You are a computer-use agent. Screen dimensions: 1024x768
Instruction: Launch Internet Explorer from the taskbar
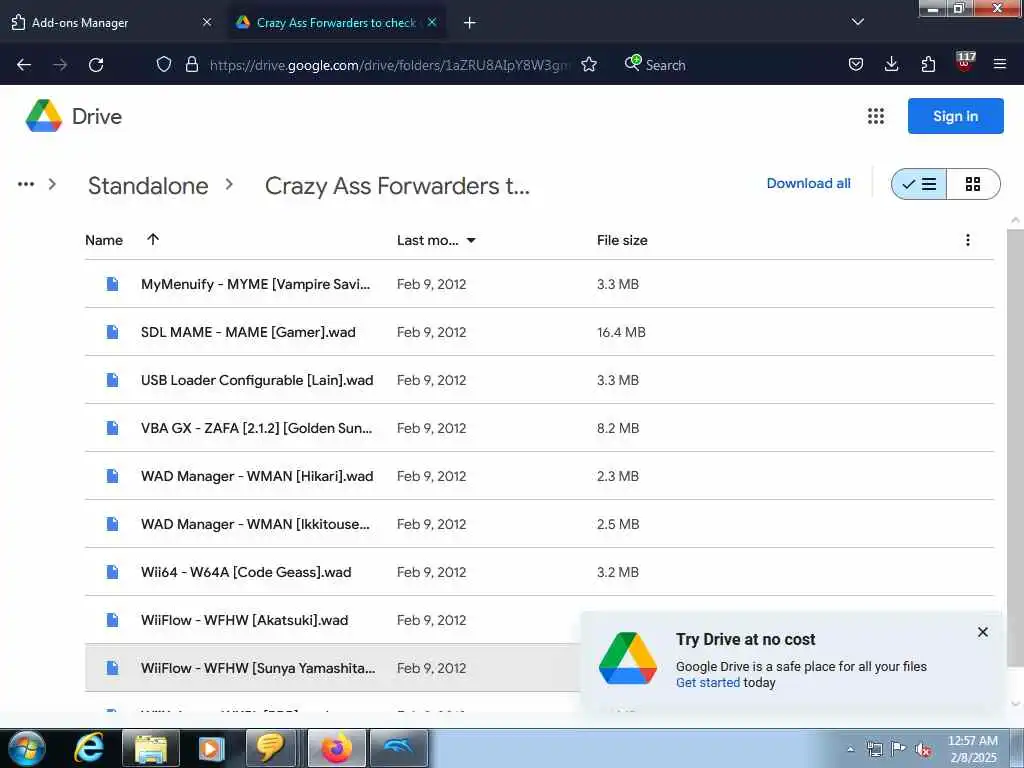click(89, 748)
